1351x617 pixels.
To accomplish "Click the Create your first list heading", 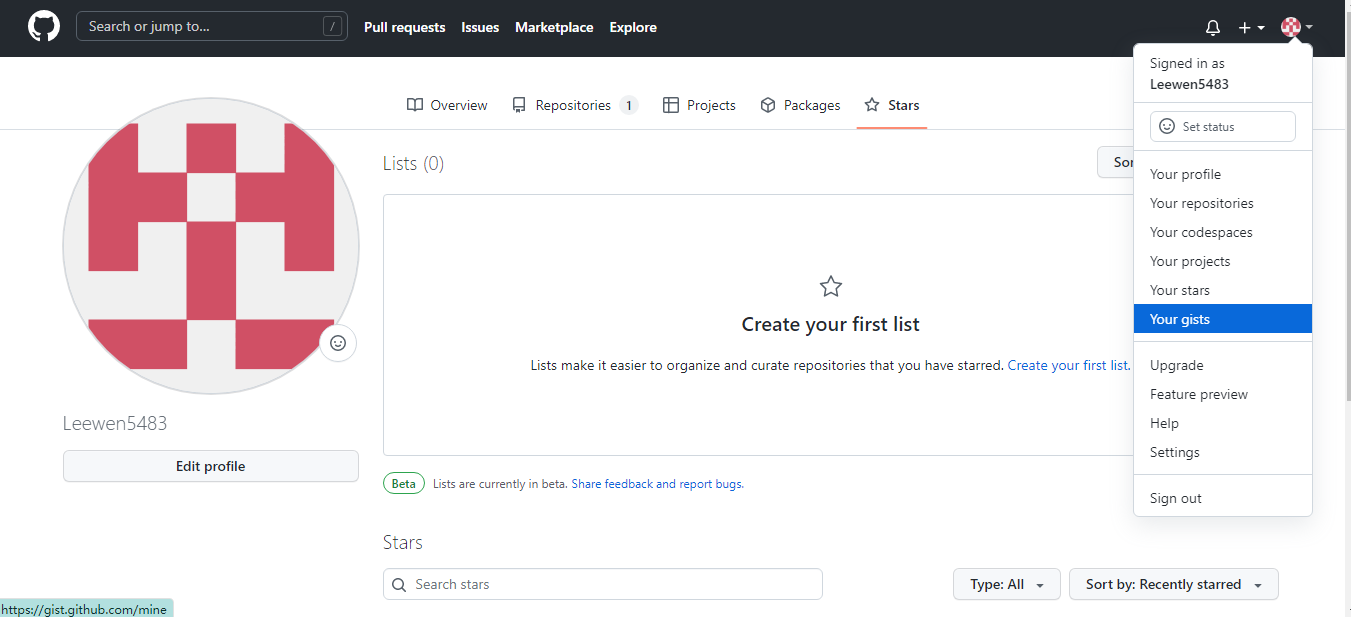I will pyautogui.click(x=830, y=324).
